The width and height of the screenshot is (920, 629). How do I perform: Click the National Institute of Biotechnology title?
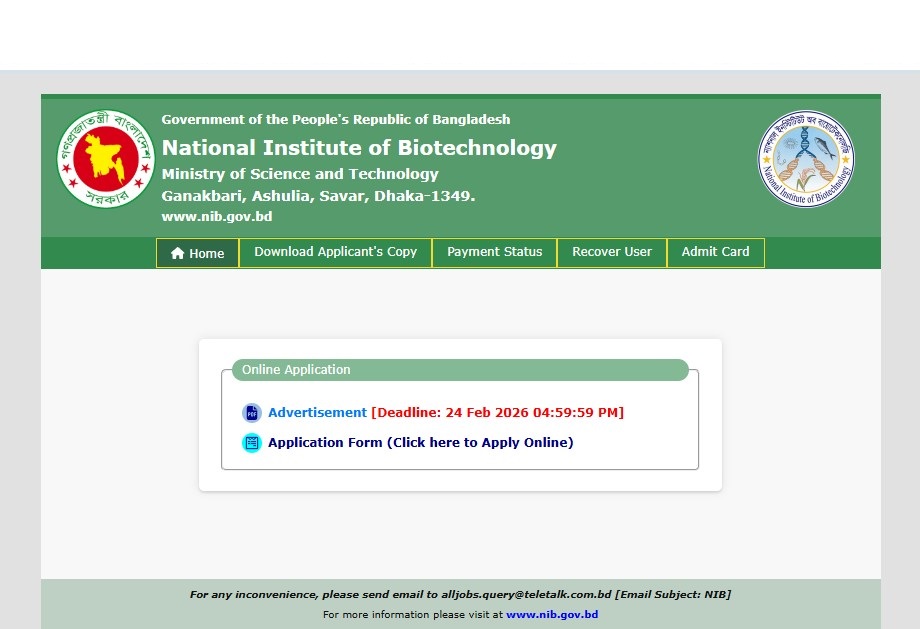coord(359,148)
